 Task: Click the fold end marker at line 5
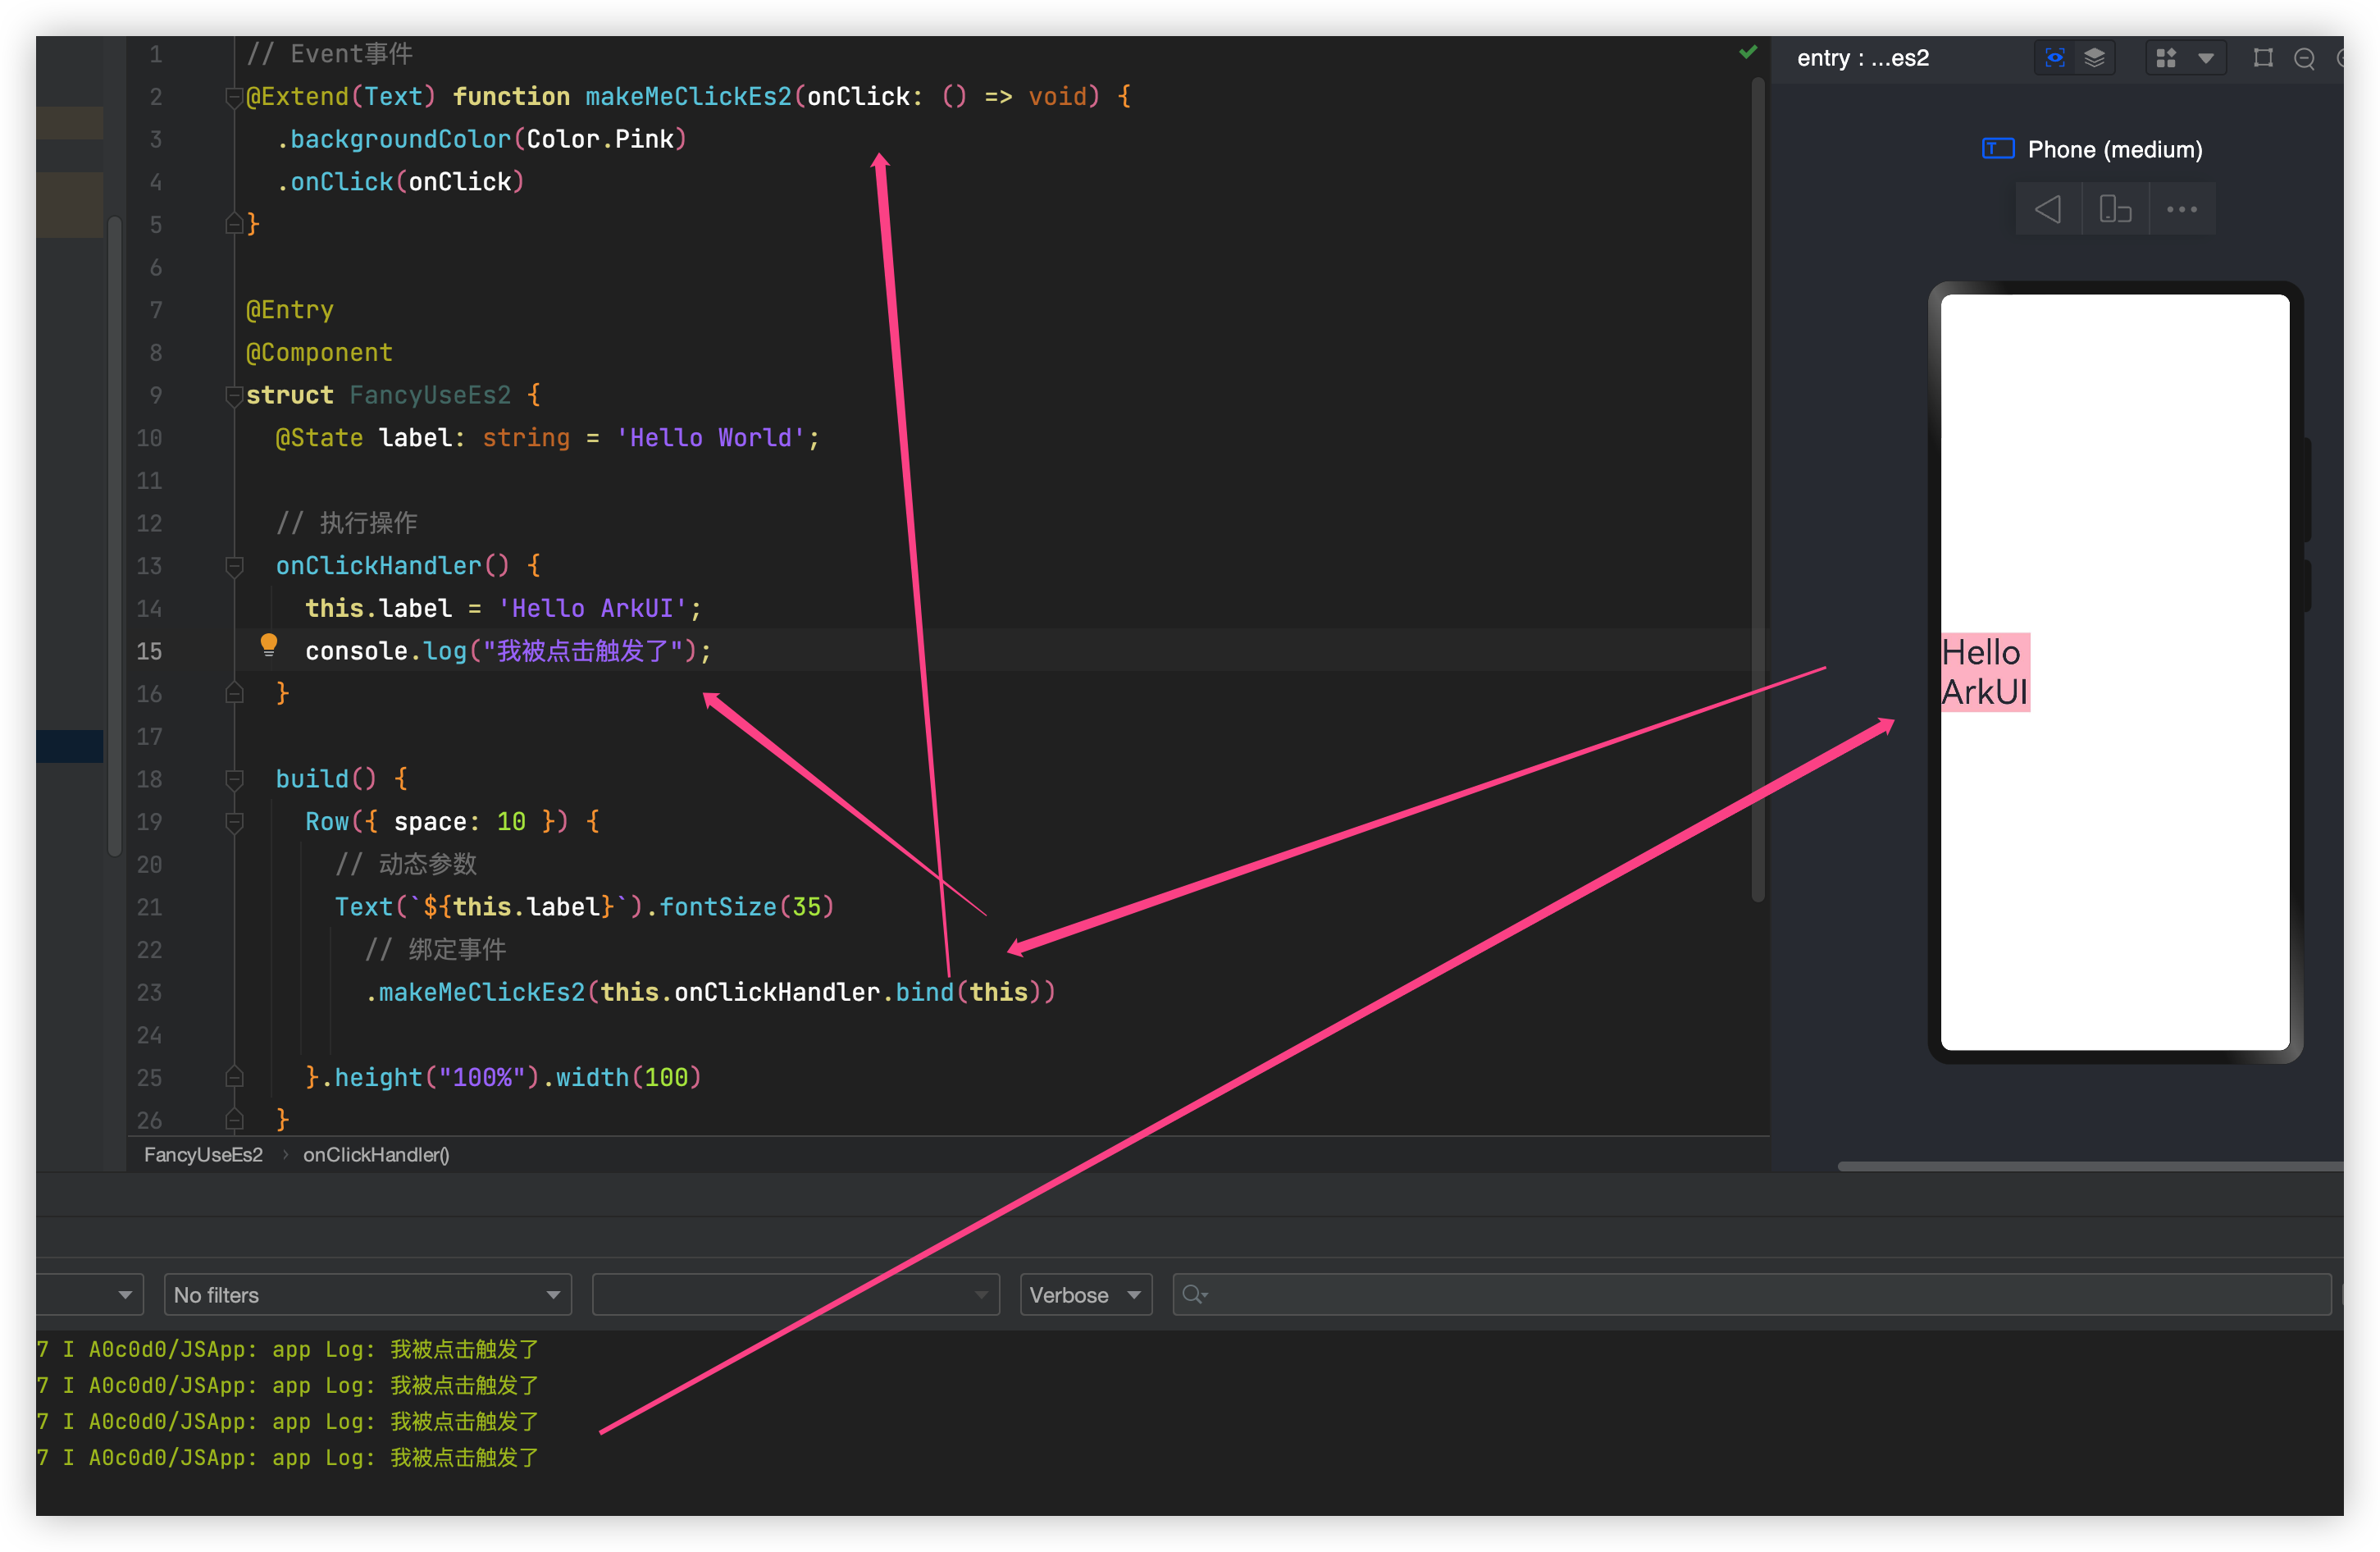[x=234, y=224]
